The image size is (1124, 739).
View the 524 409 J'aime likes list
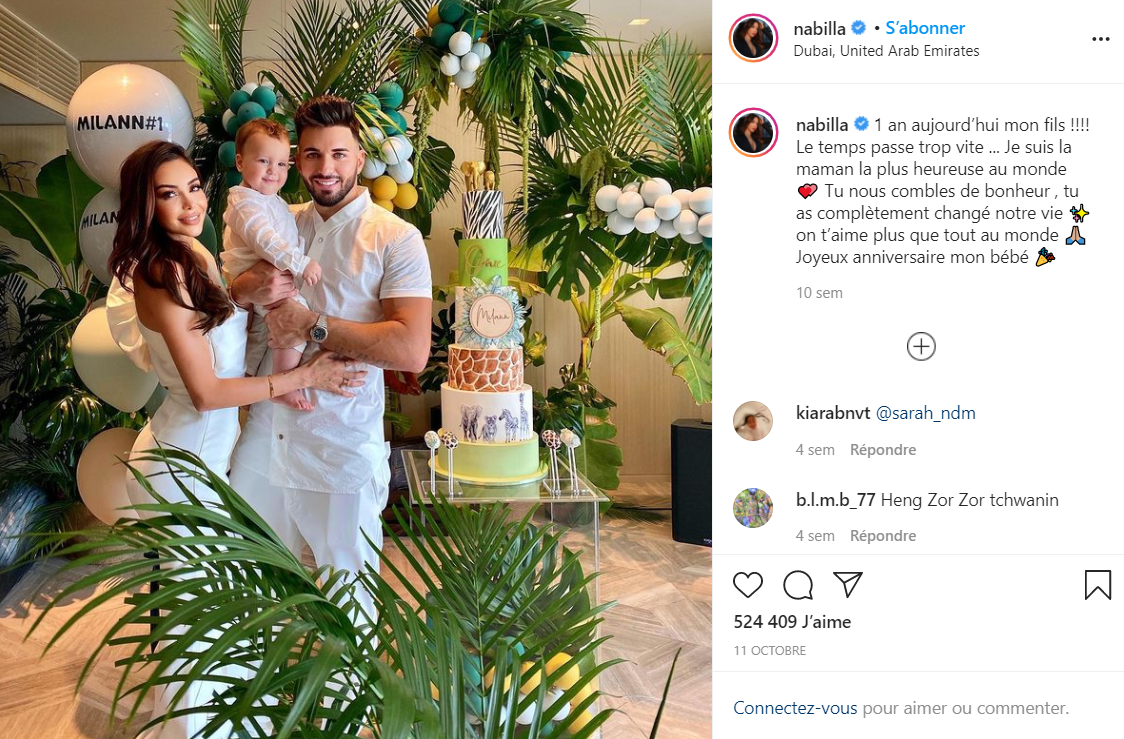[792, 622]
